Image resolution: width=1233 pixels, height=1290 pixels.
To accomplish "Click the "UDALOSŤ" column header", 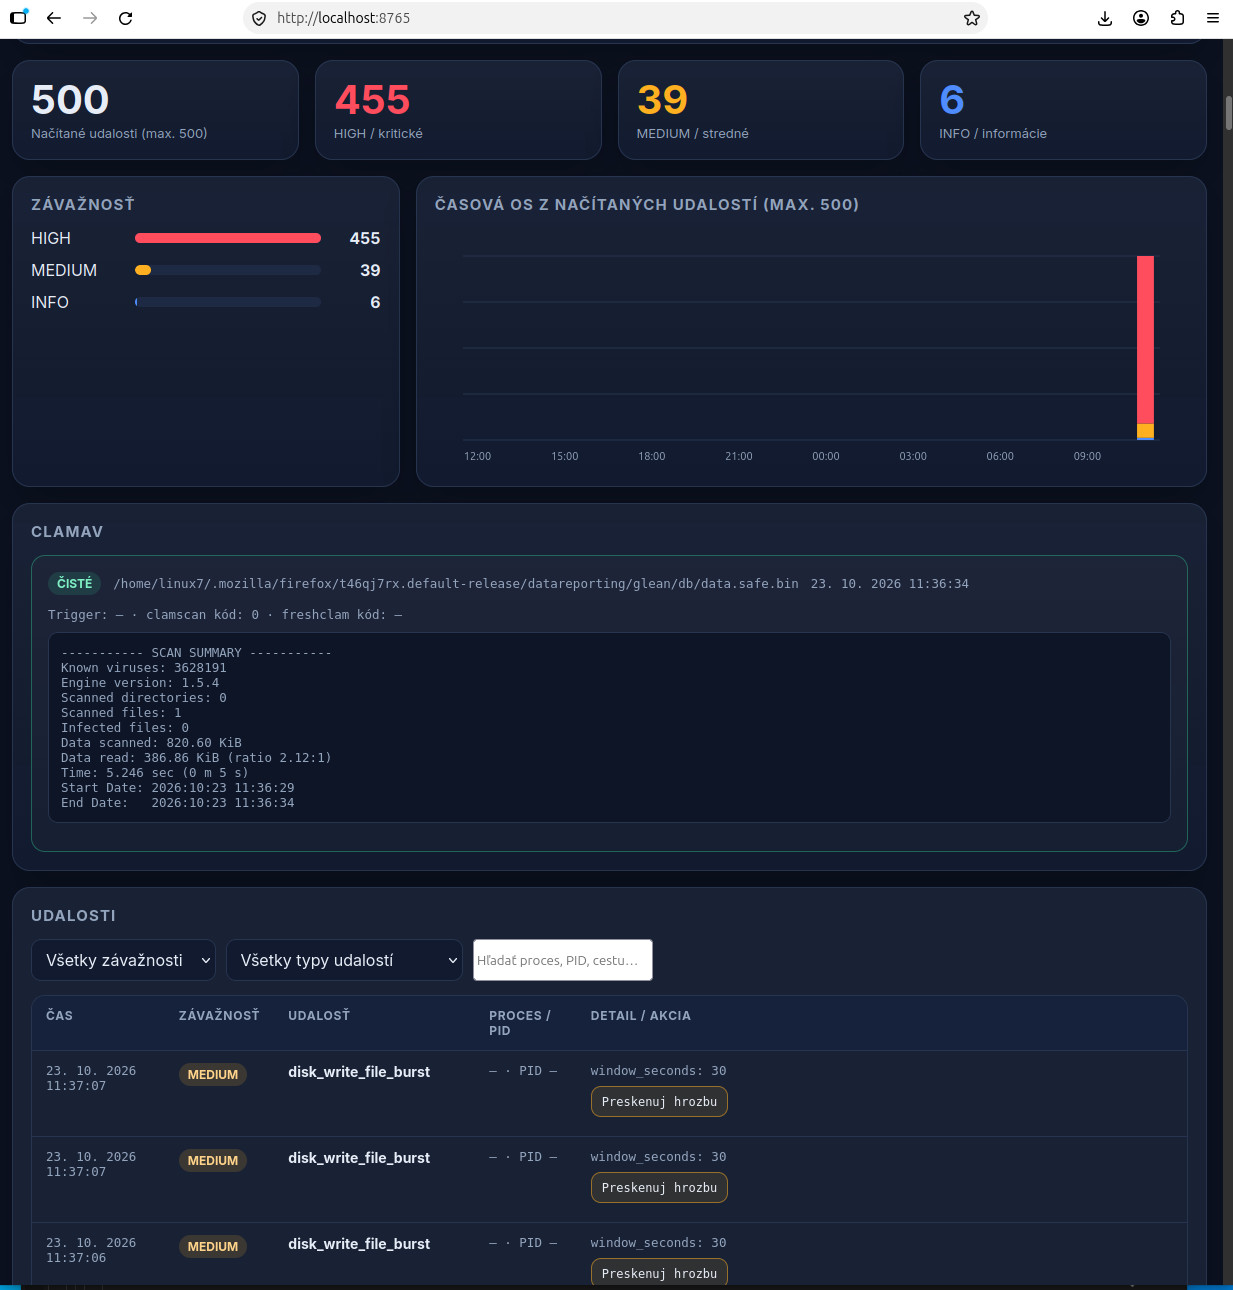I will [x=319, y=1015].
